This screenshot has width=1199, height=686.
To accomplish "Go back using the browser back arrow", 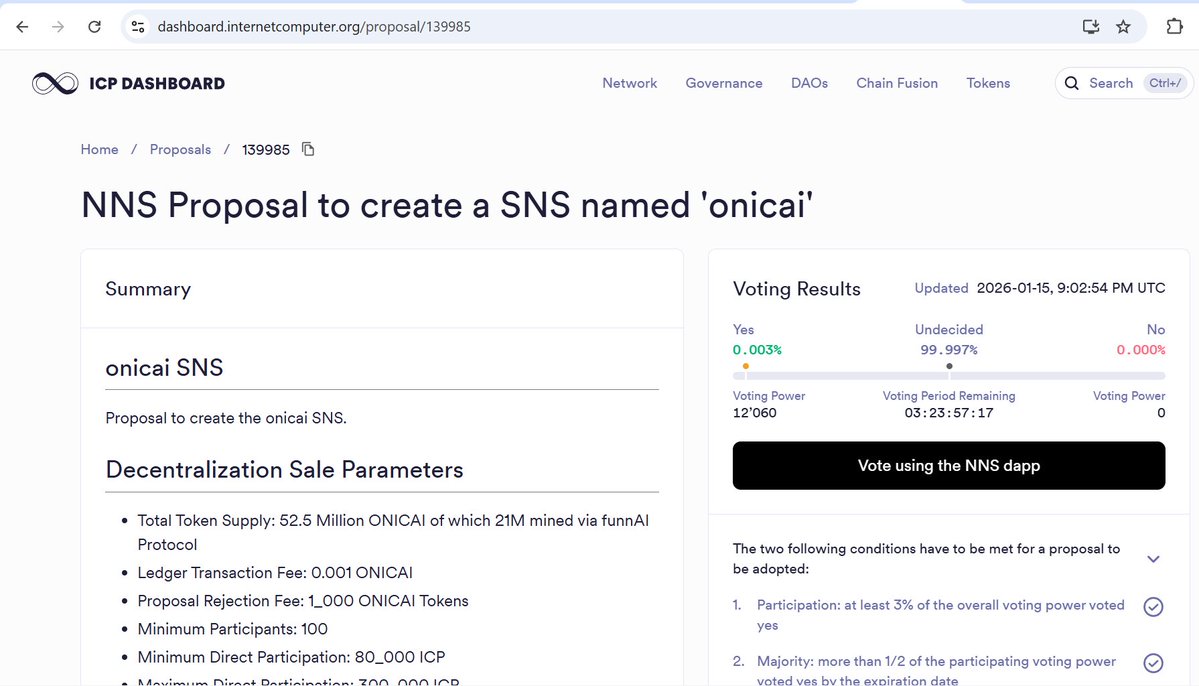I will tap(22, 27).
